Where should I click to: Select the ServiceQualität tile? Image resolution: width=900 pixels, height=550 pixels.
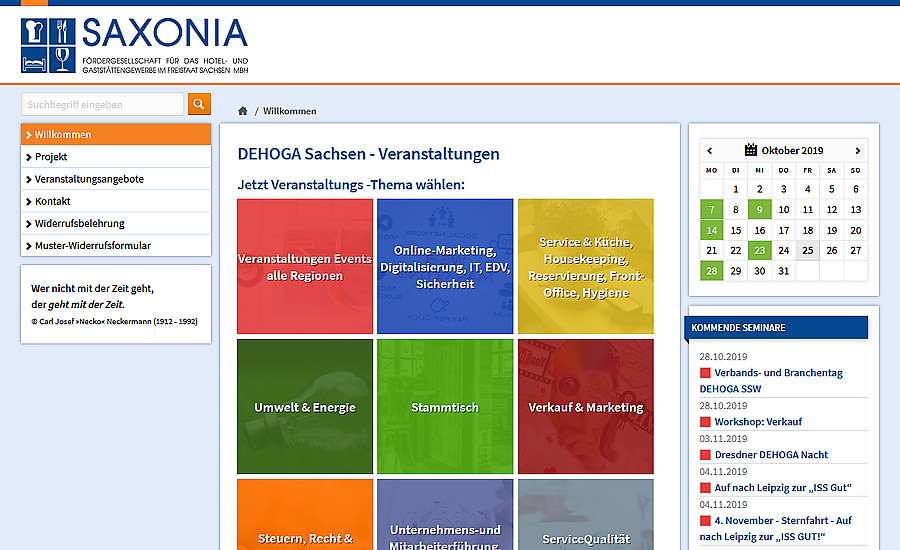585,514
